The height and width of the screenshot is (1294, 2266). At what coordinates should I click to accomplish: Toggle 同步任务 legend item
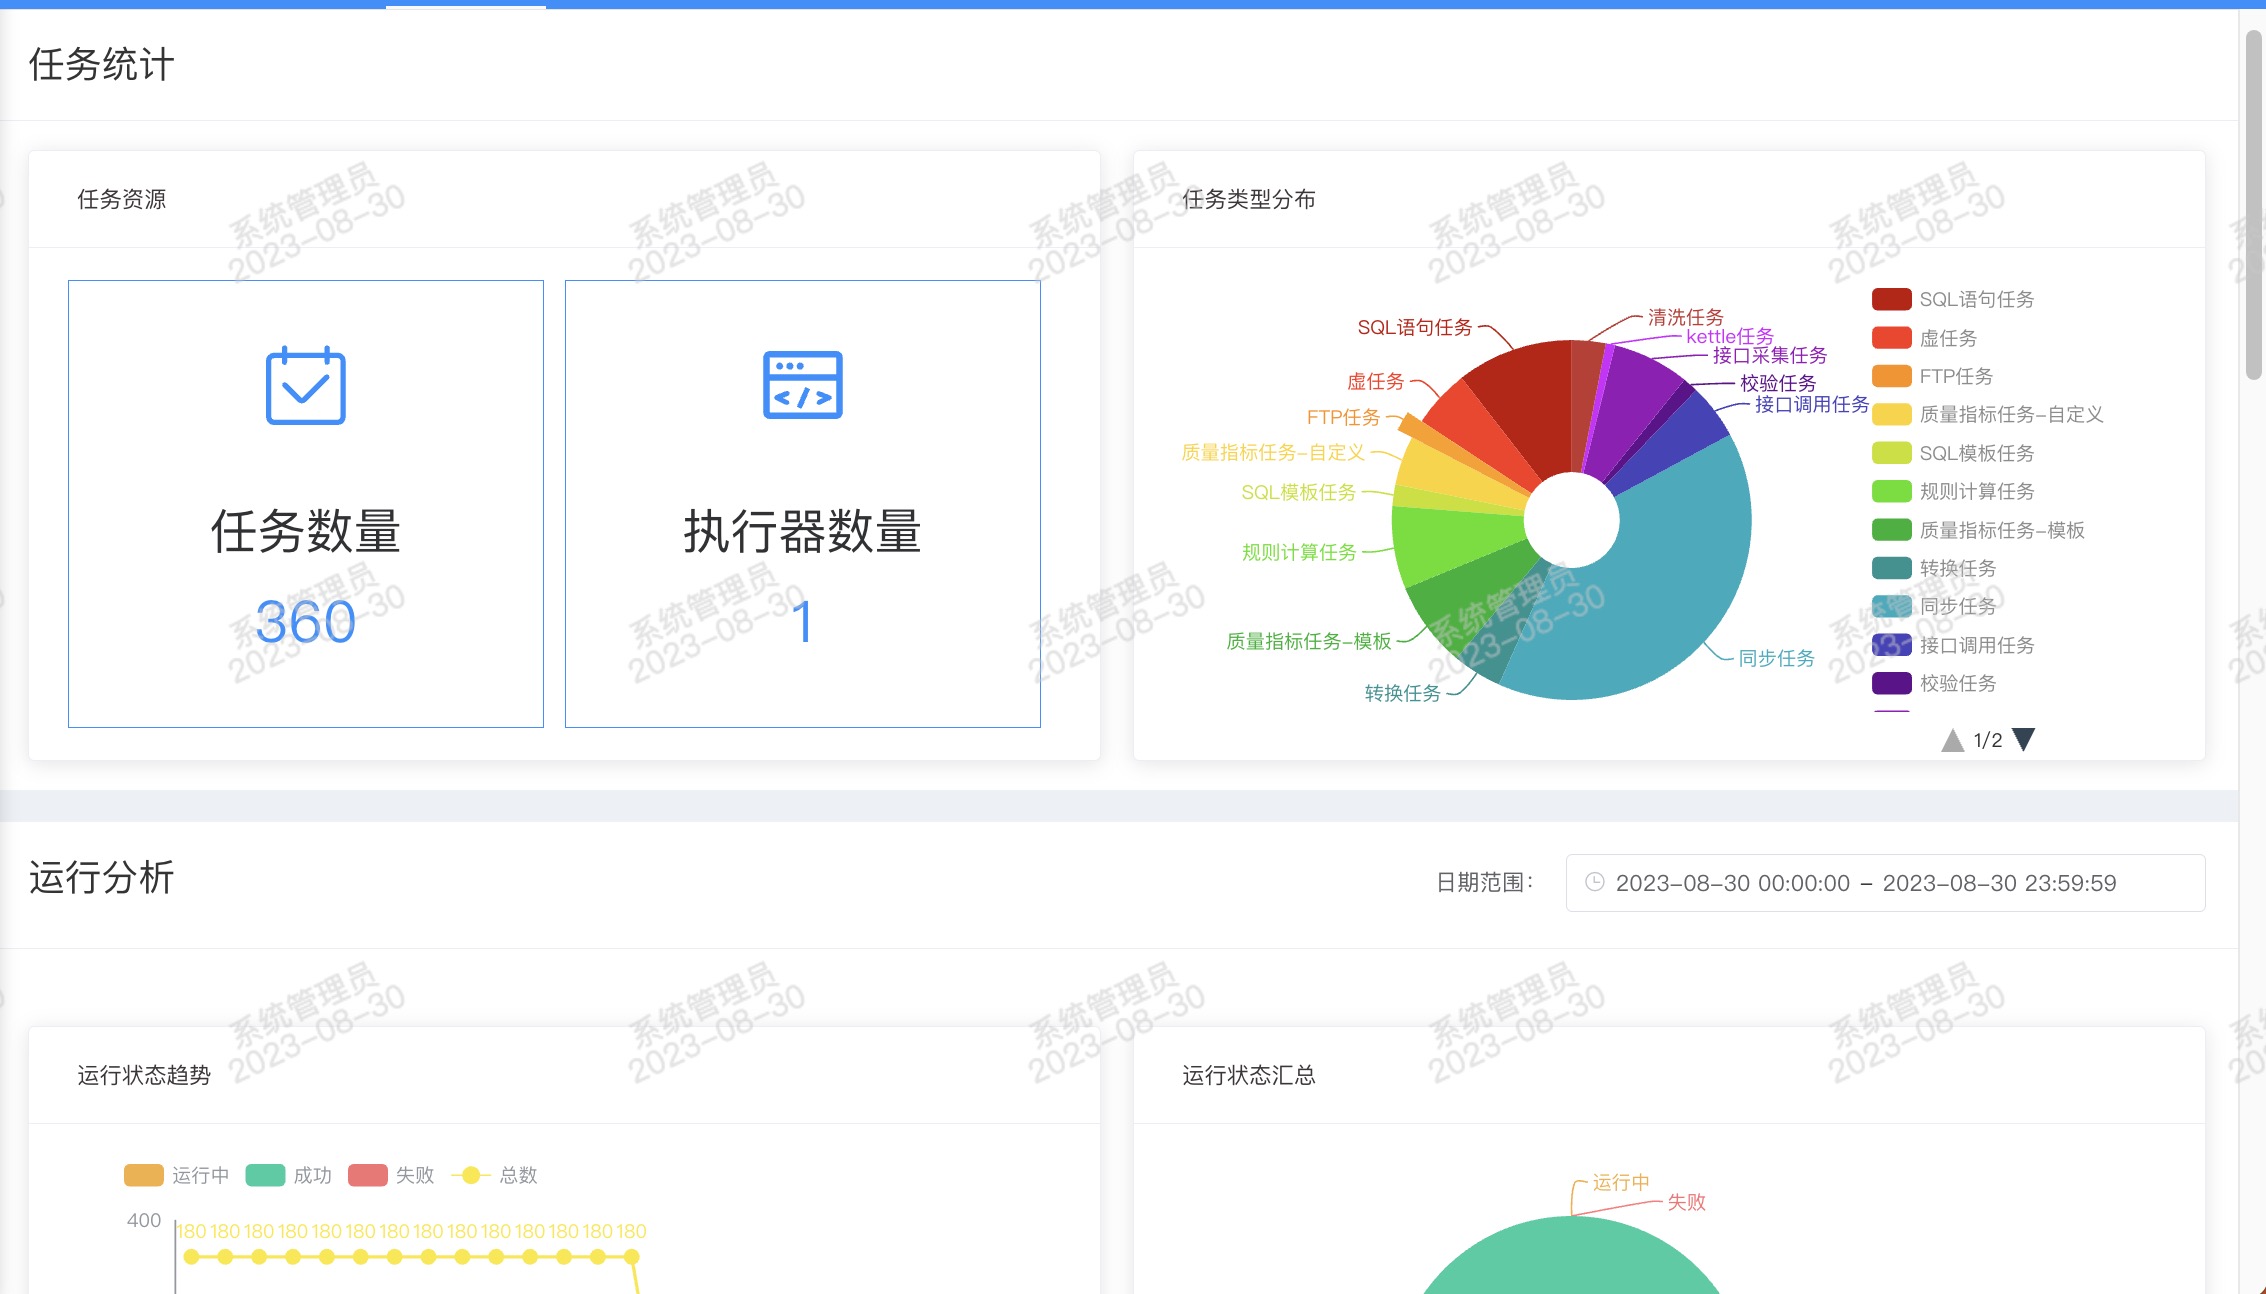[x=1934, y=606]
